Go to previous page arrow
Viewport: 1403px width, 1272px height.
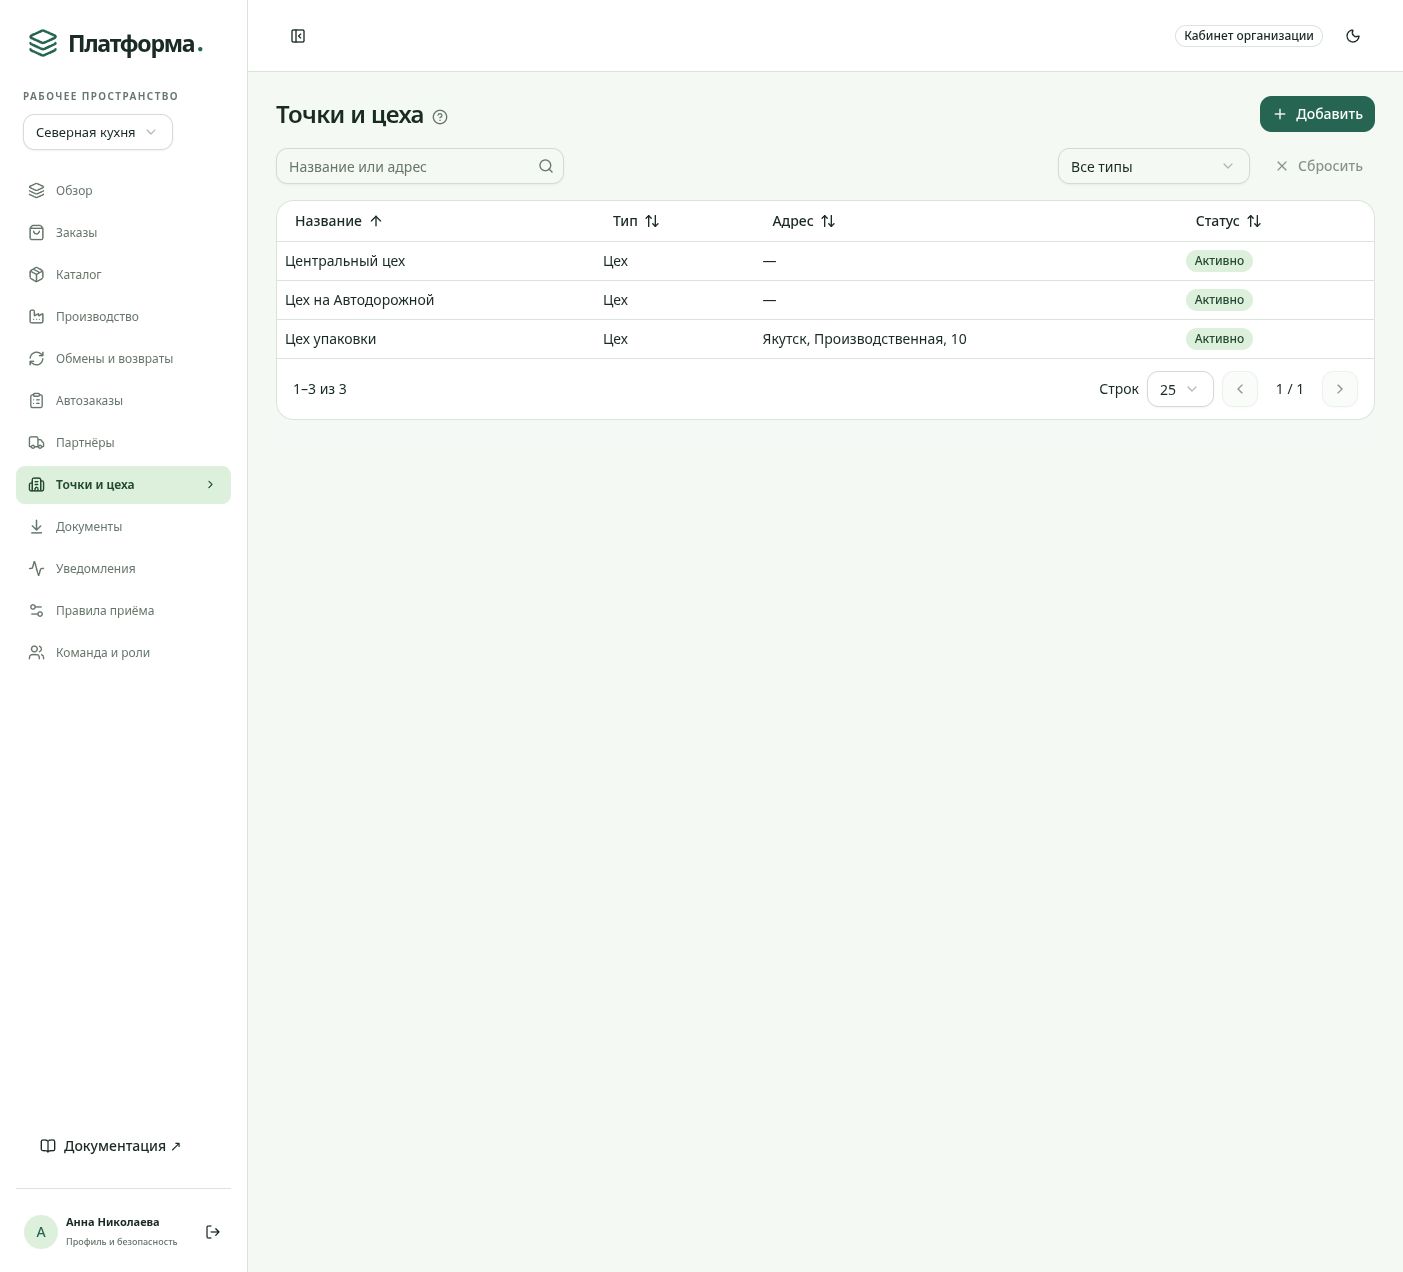click(x=1240, y=389)
